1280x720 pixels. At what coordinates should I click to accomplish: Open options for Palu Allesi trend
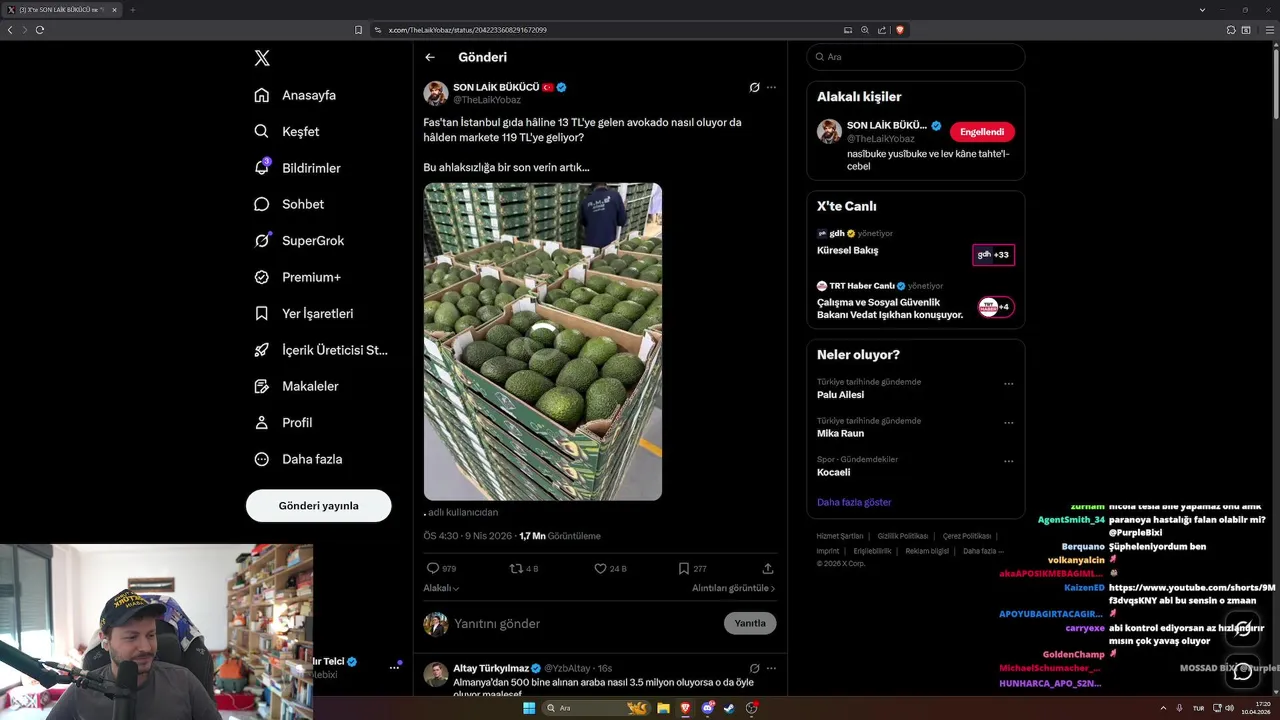point(1009,384)
